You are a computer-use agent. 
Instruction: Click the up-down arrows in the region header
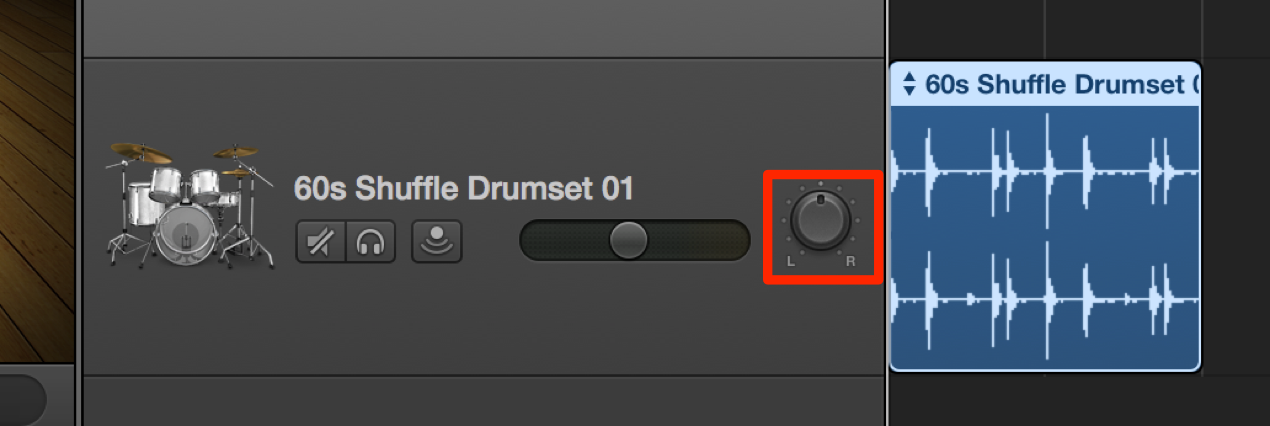click(x=909, y=84)
